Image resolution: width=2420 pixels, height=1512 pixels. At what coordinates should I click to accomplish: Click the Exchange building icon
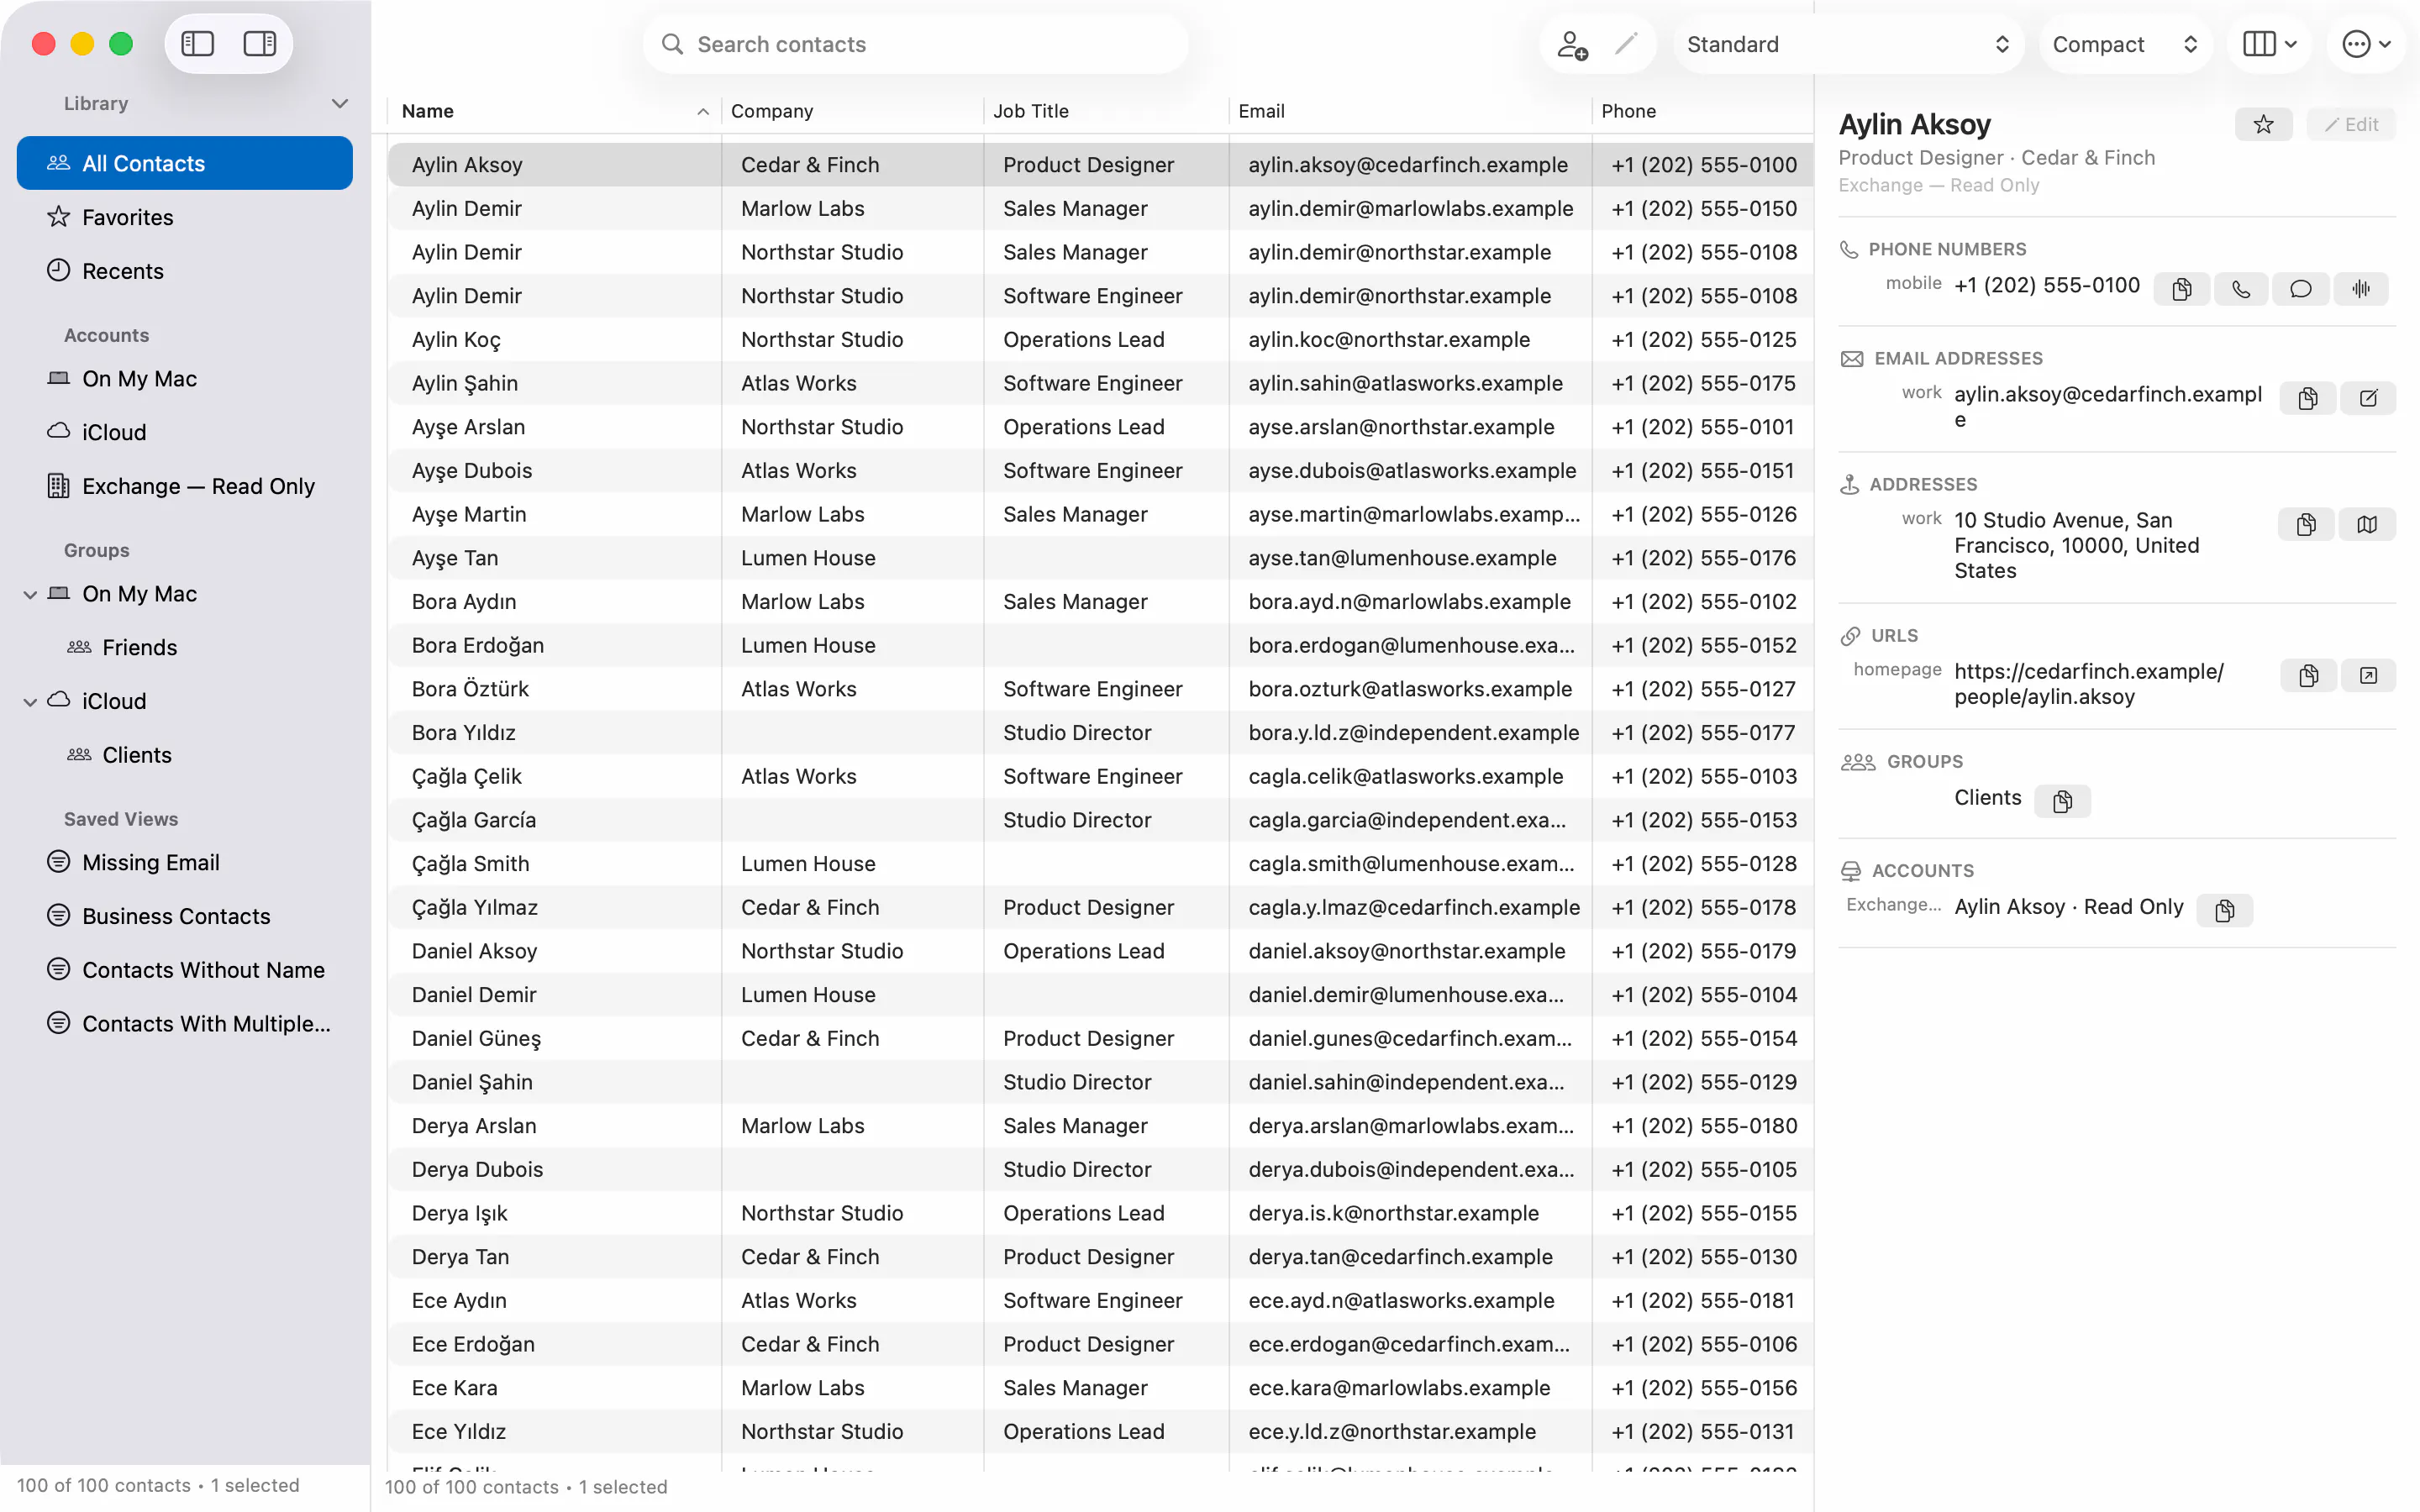point(59,486)
